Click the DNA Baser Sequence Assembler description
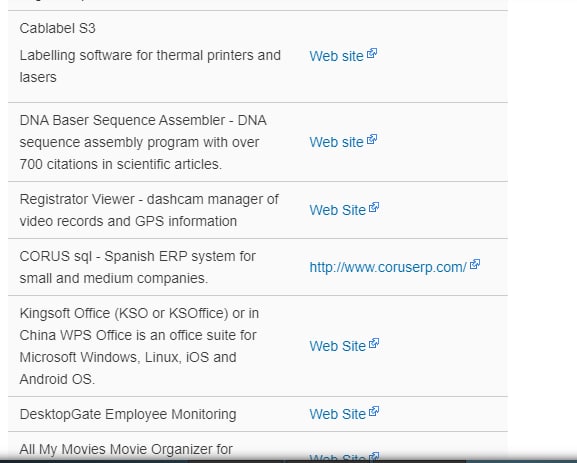 pyautogui.click(x=143, y=142)
